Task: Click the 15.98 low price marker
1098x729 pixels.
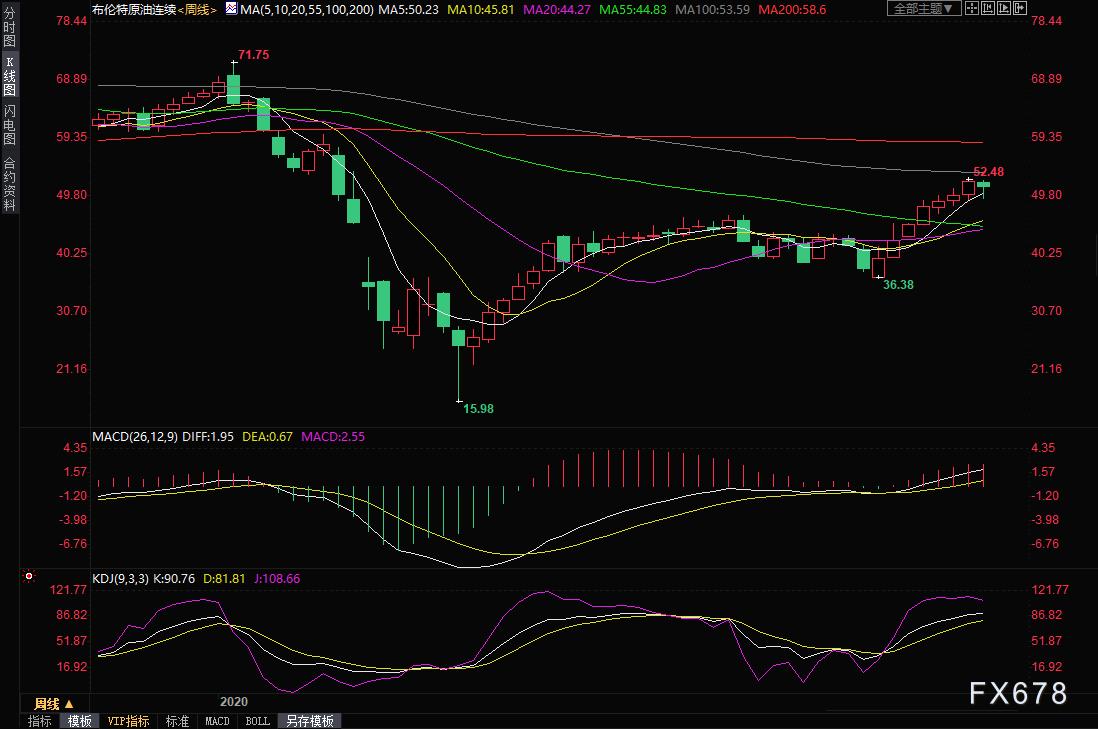Action: pyautogui.click(x=477, y=408)
